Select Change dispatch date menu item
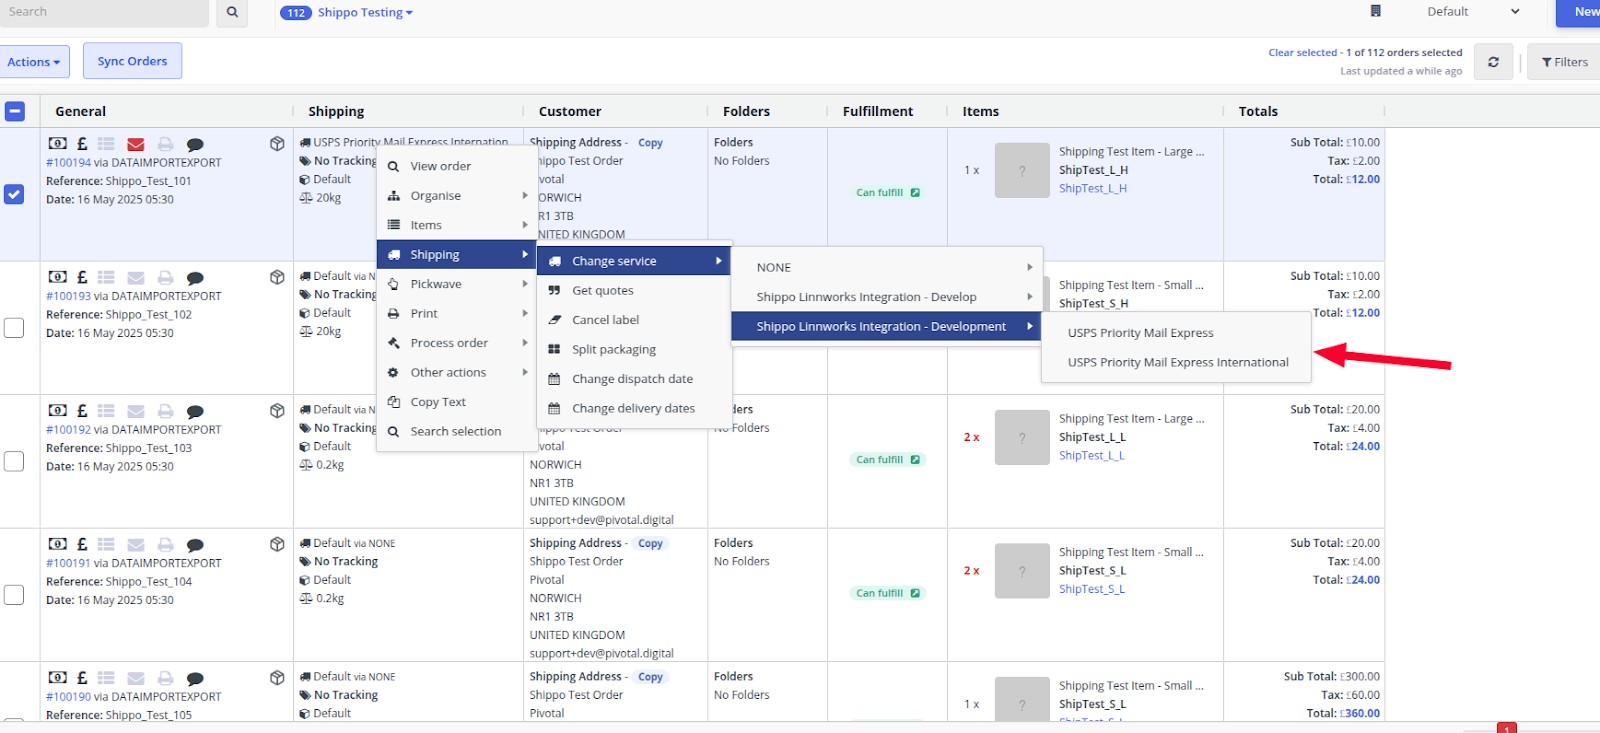This screenshot has width=1600, height=733. click(x=634, y=379)
